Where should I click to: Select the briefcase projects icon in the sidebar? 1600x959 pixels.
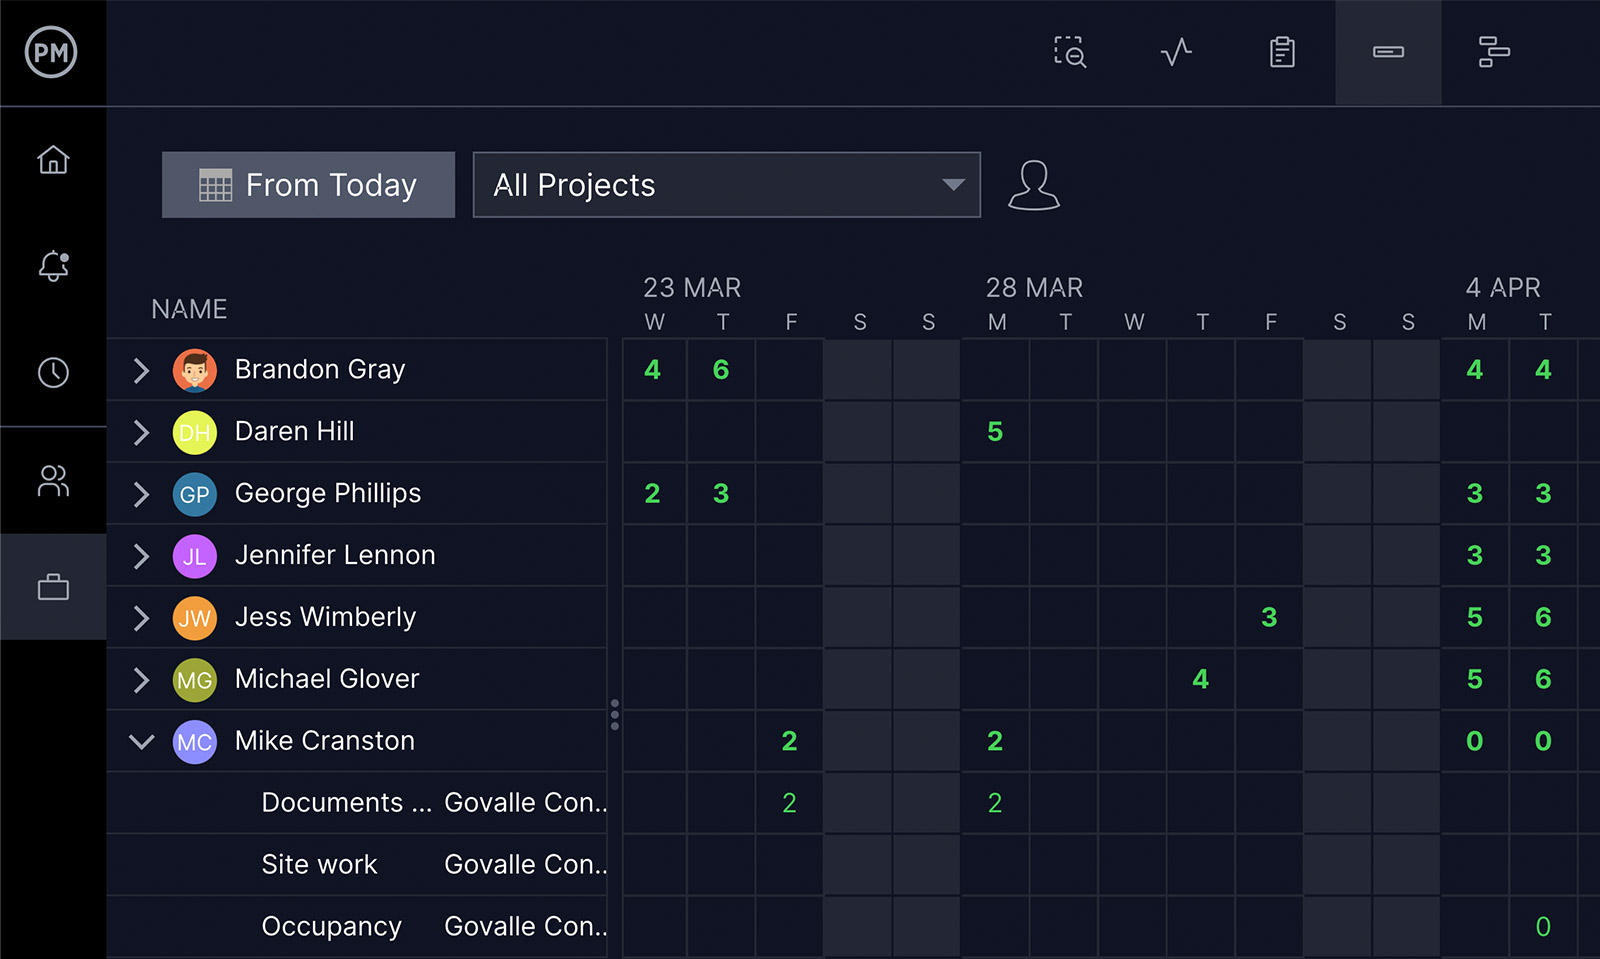pos(52,587)
